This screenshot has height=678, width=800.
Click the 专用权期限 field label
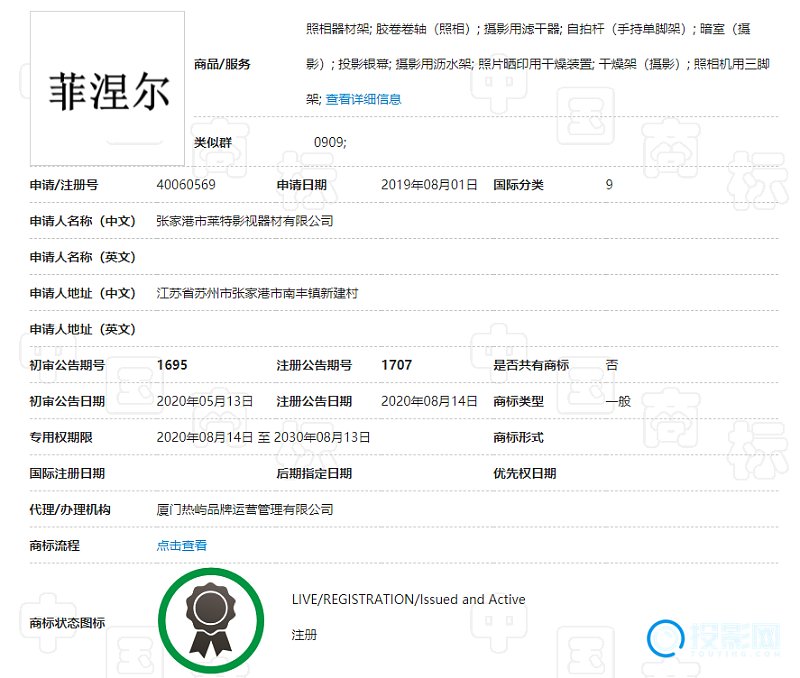click(61, 438)
